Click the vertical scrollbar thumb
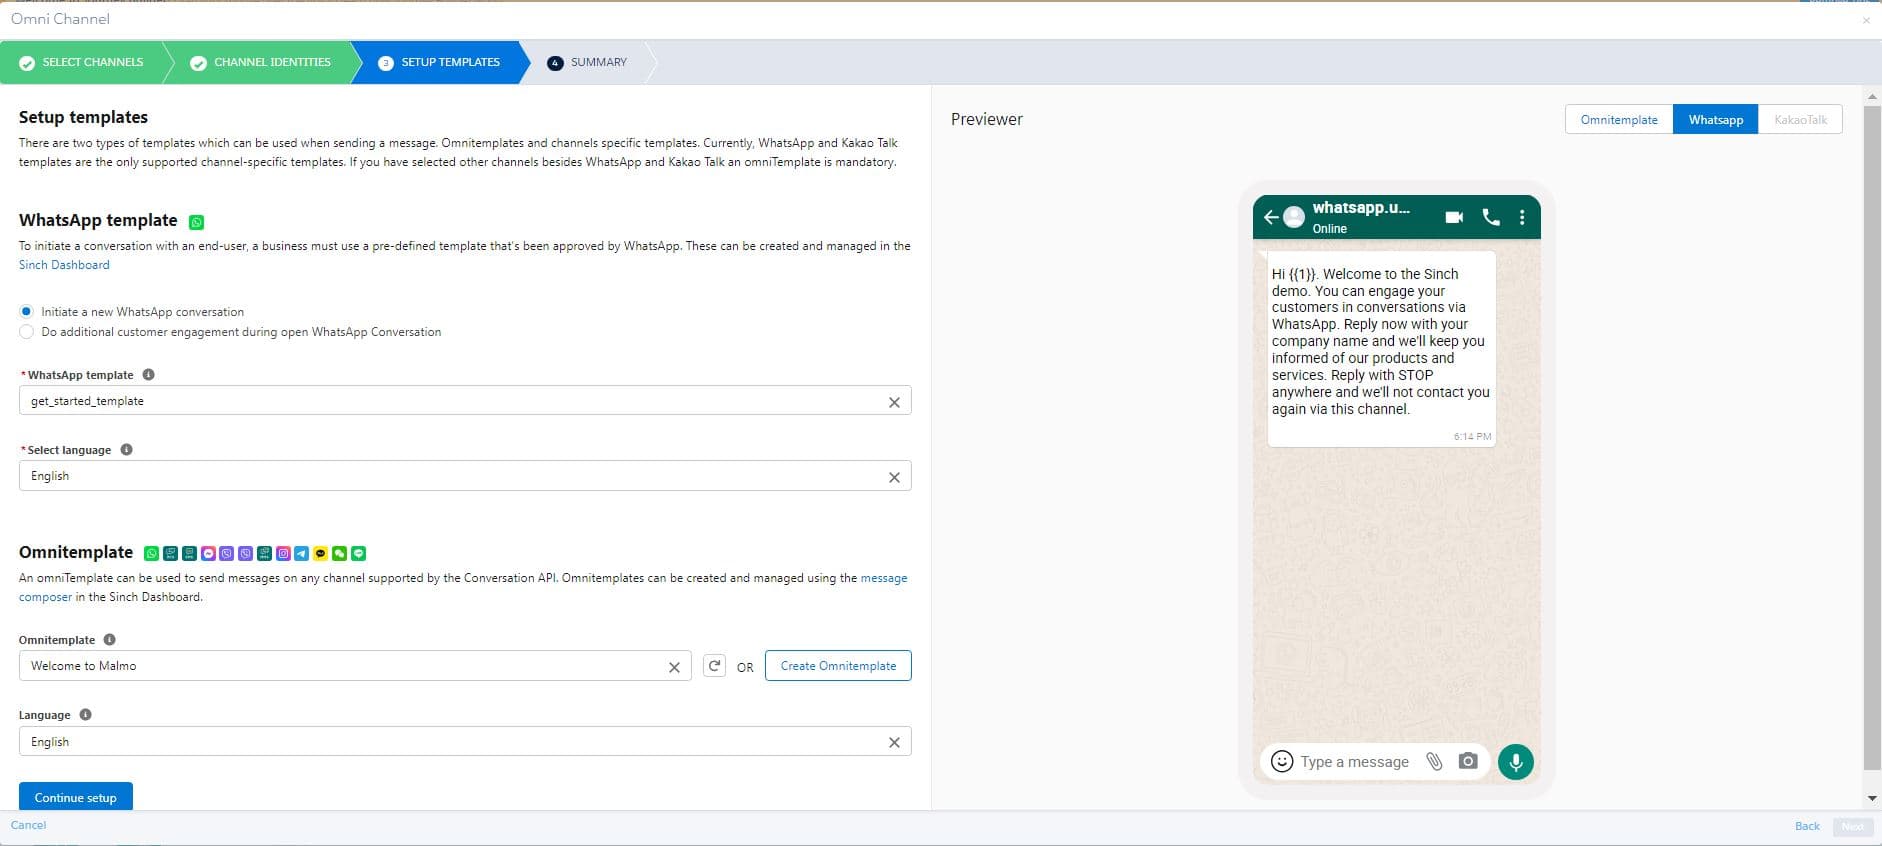The image size is (1882, 846). [1872, 437]
